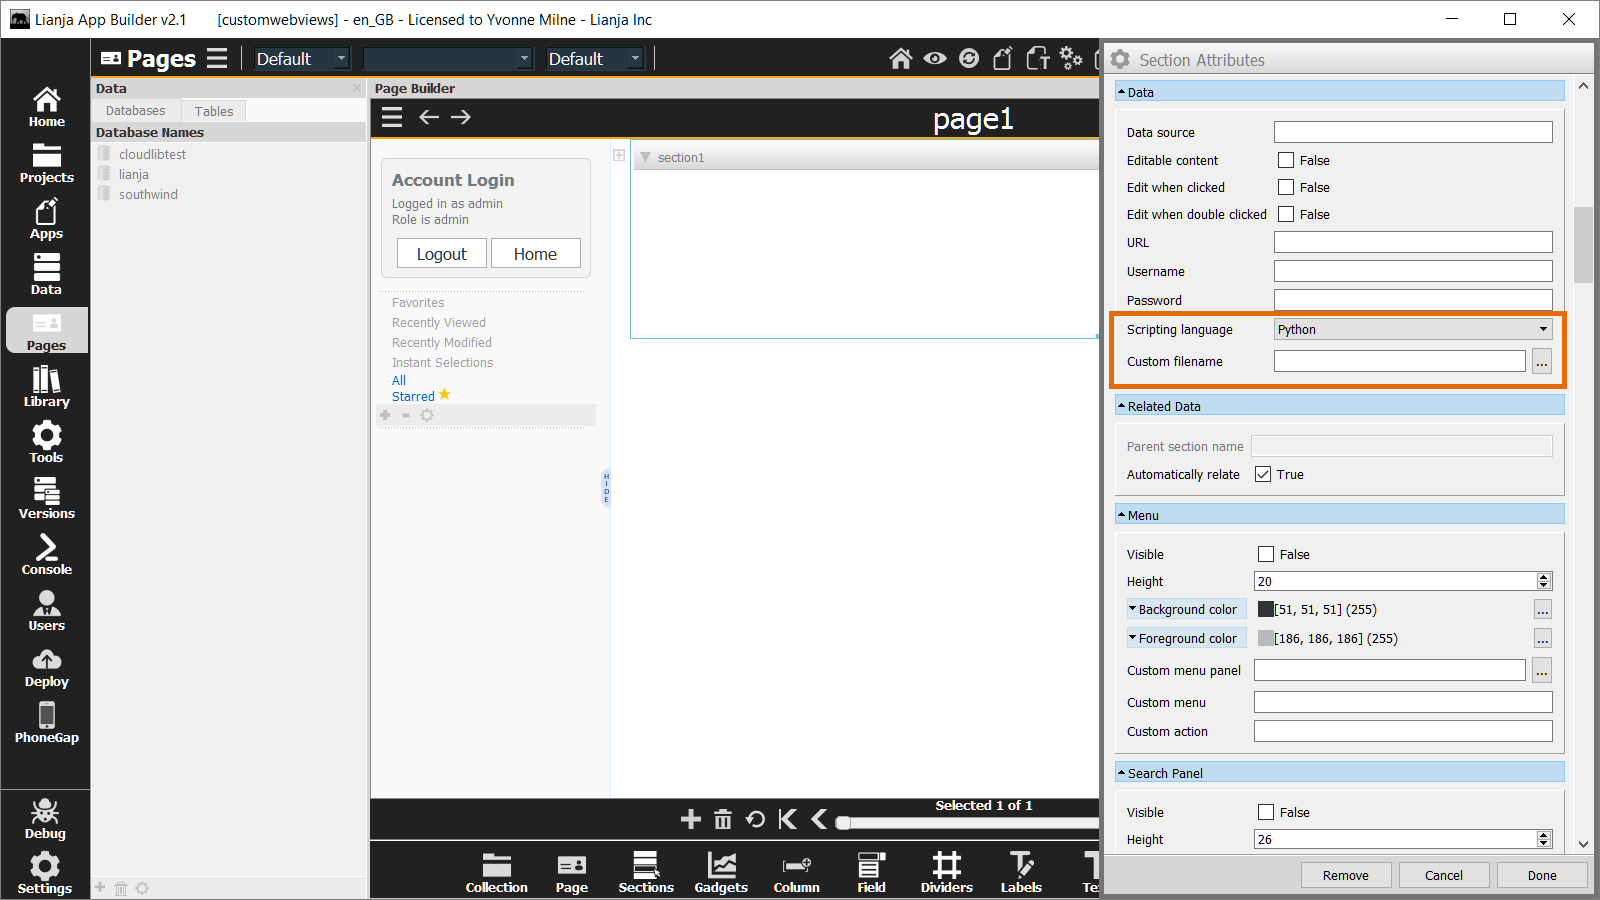
Task: Open the Versions workspace
Action: pos(46,498)
